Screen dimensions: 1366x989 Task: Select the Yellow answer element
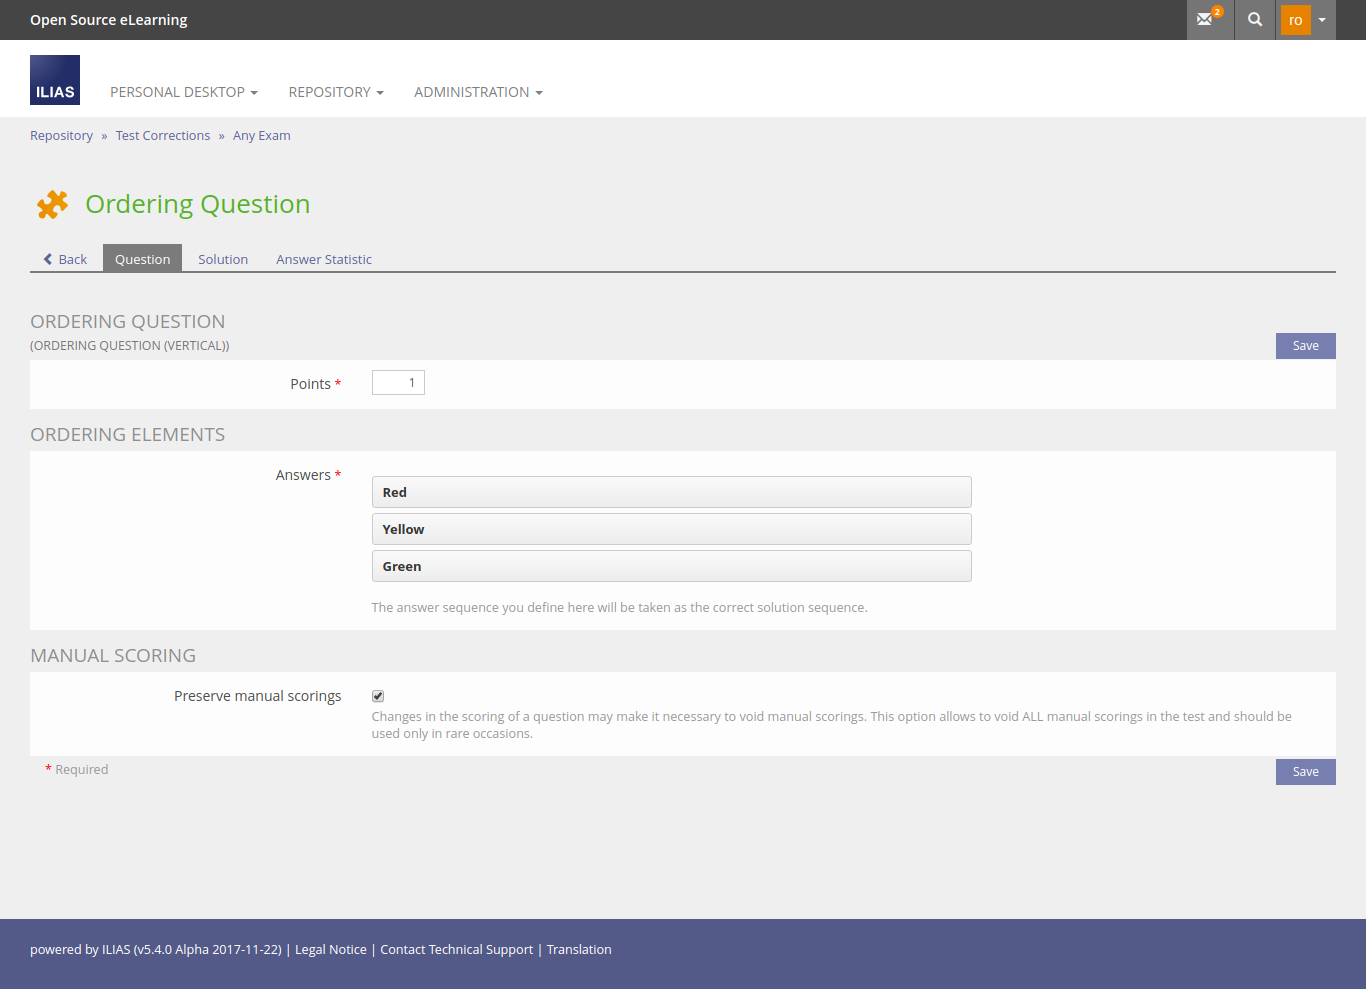pos(671,529)
